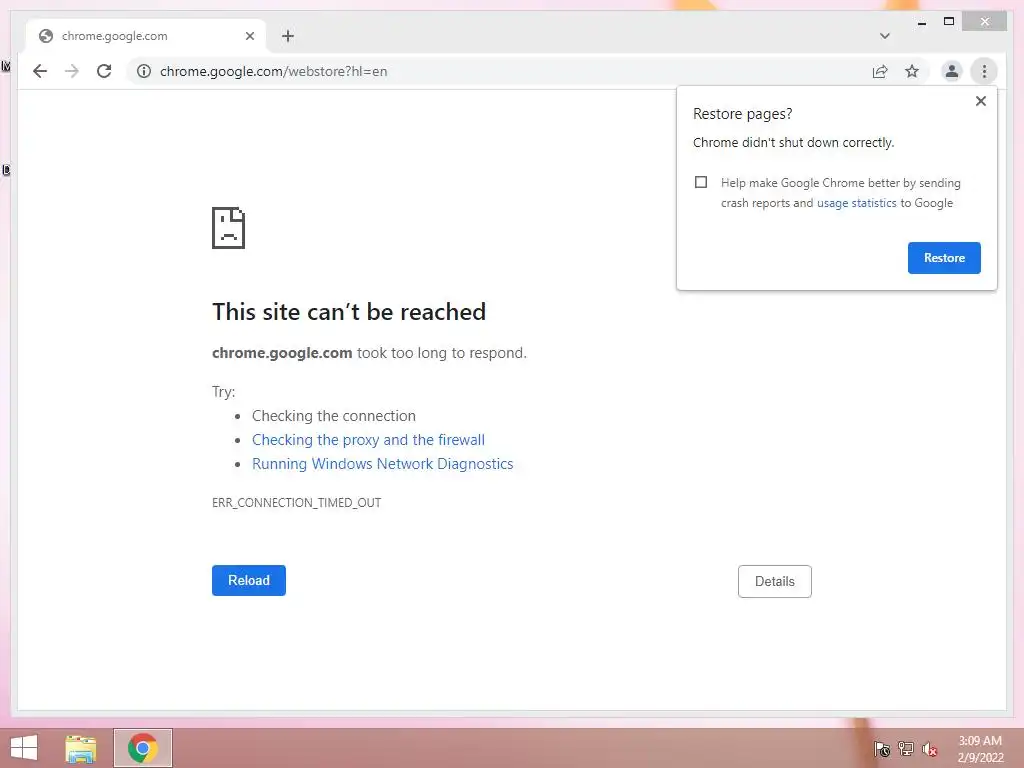Maximize the Chrome window
The height and width of the screenshot is (768, 1024).
click(949, 22)
